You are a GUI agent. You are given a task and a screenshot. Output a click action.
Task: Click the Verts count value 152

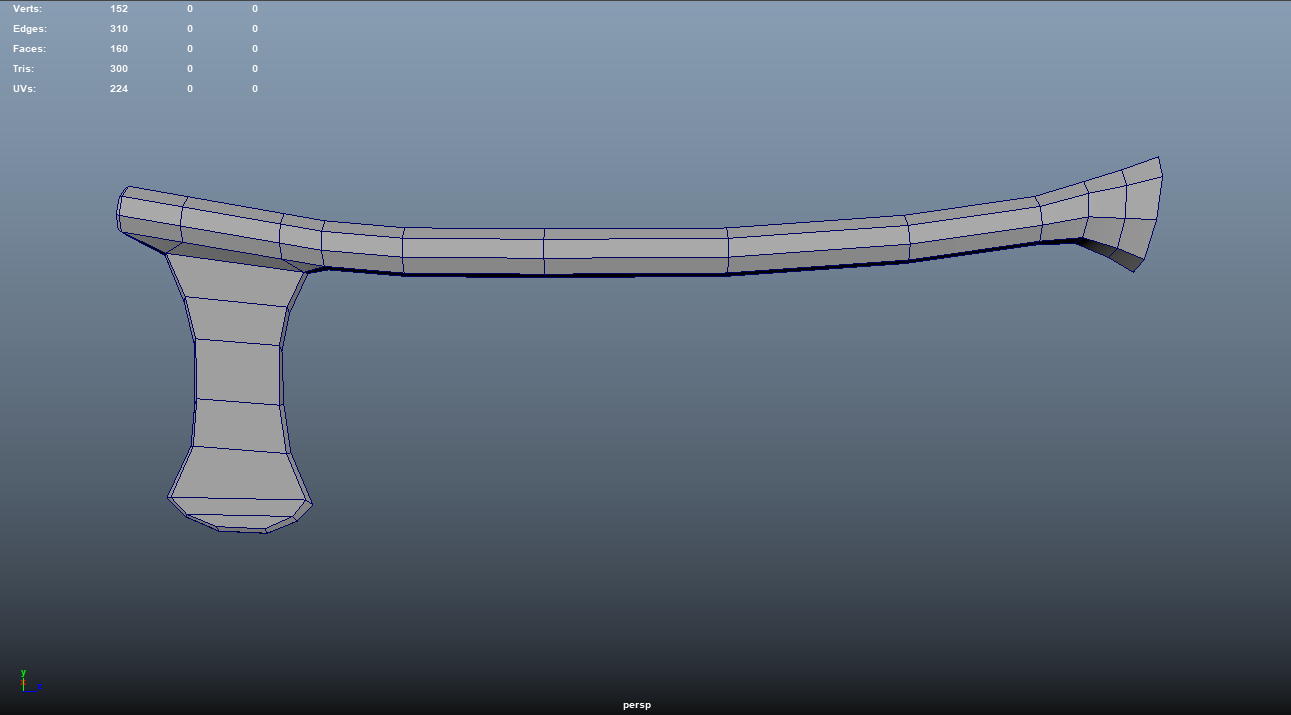[x=119, y=9]
